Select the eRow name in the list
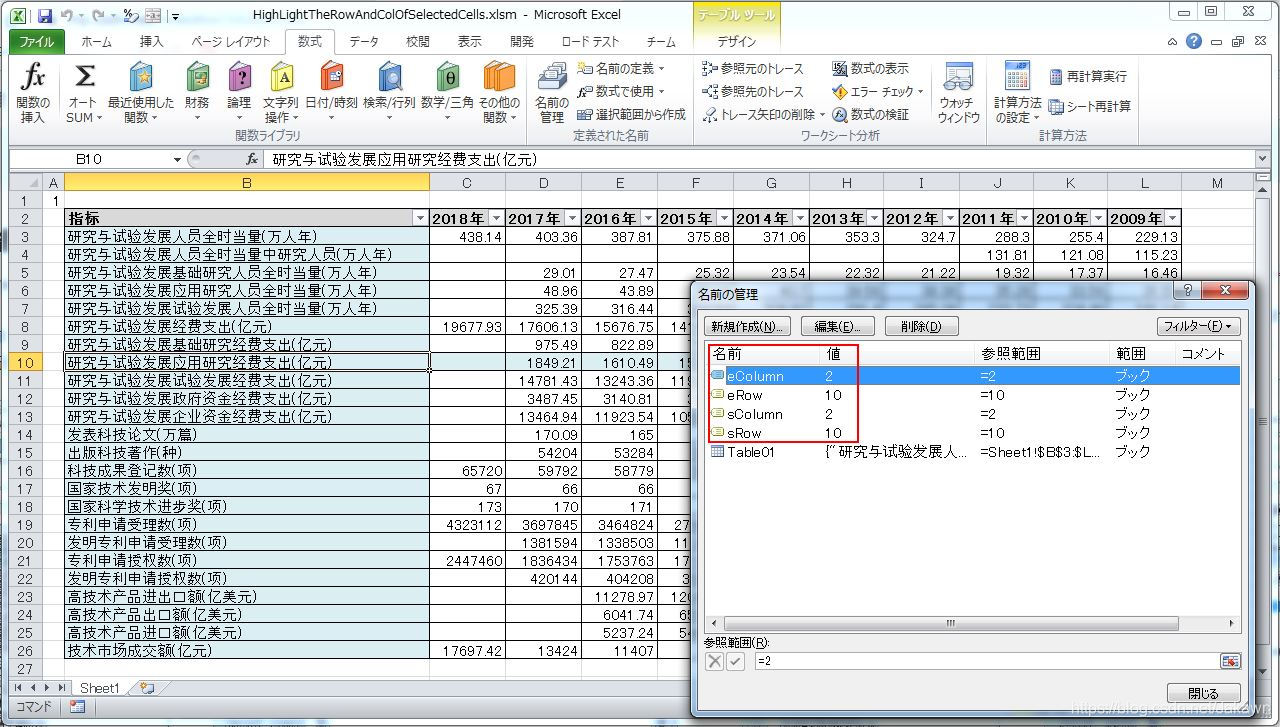The height and width of the screenshot is (727, 1280). pos(744,395)
